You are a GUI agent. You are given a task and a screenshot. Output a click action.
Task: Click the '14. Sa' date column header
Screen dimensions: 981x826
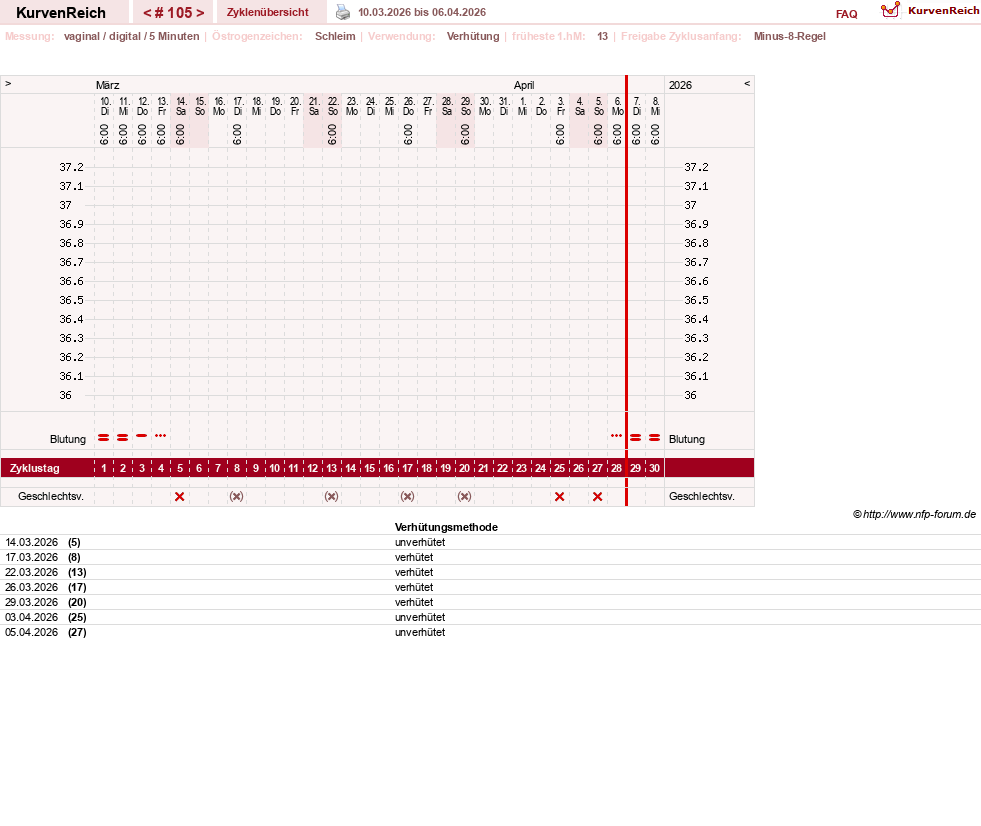point(181,106)
